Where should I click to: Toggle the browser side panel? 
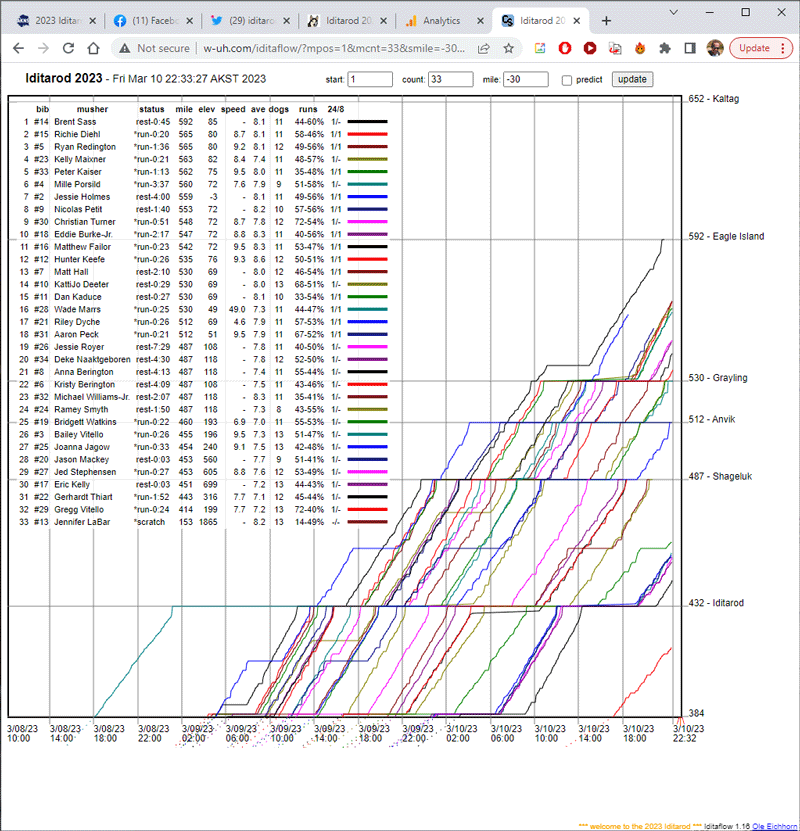tap(690, 48)
